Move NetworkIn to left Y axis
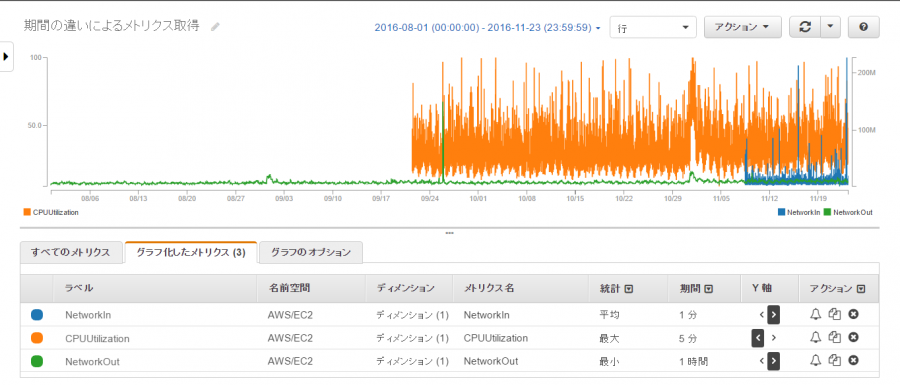Image resolution: width=900 pixels, height=385 pixels. point(762,314)
